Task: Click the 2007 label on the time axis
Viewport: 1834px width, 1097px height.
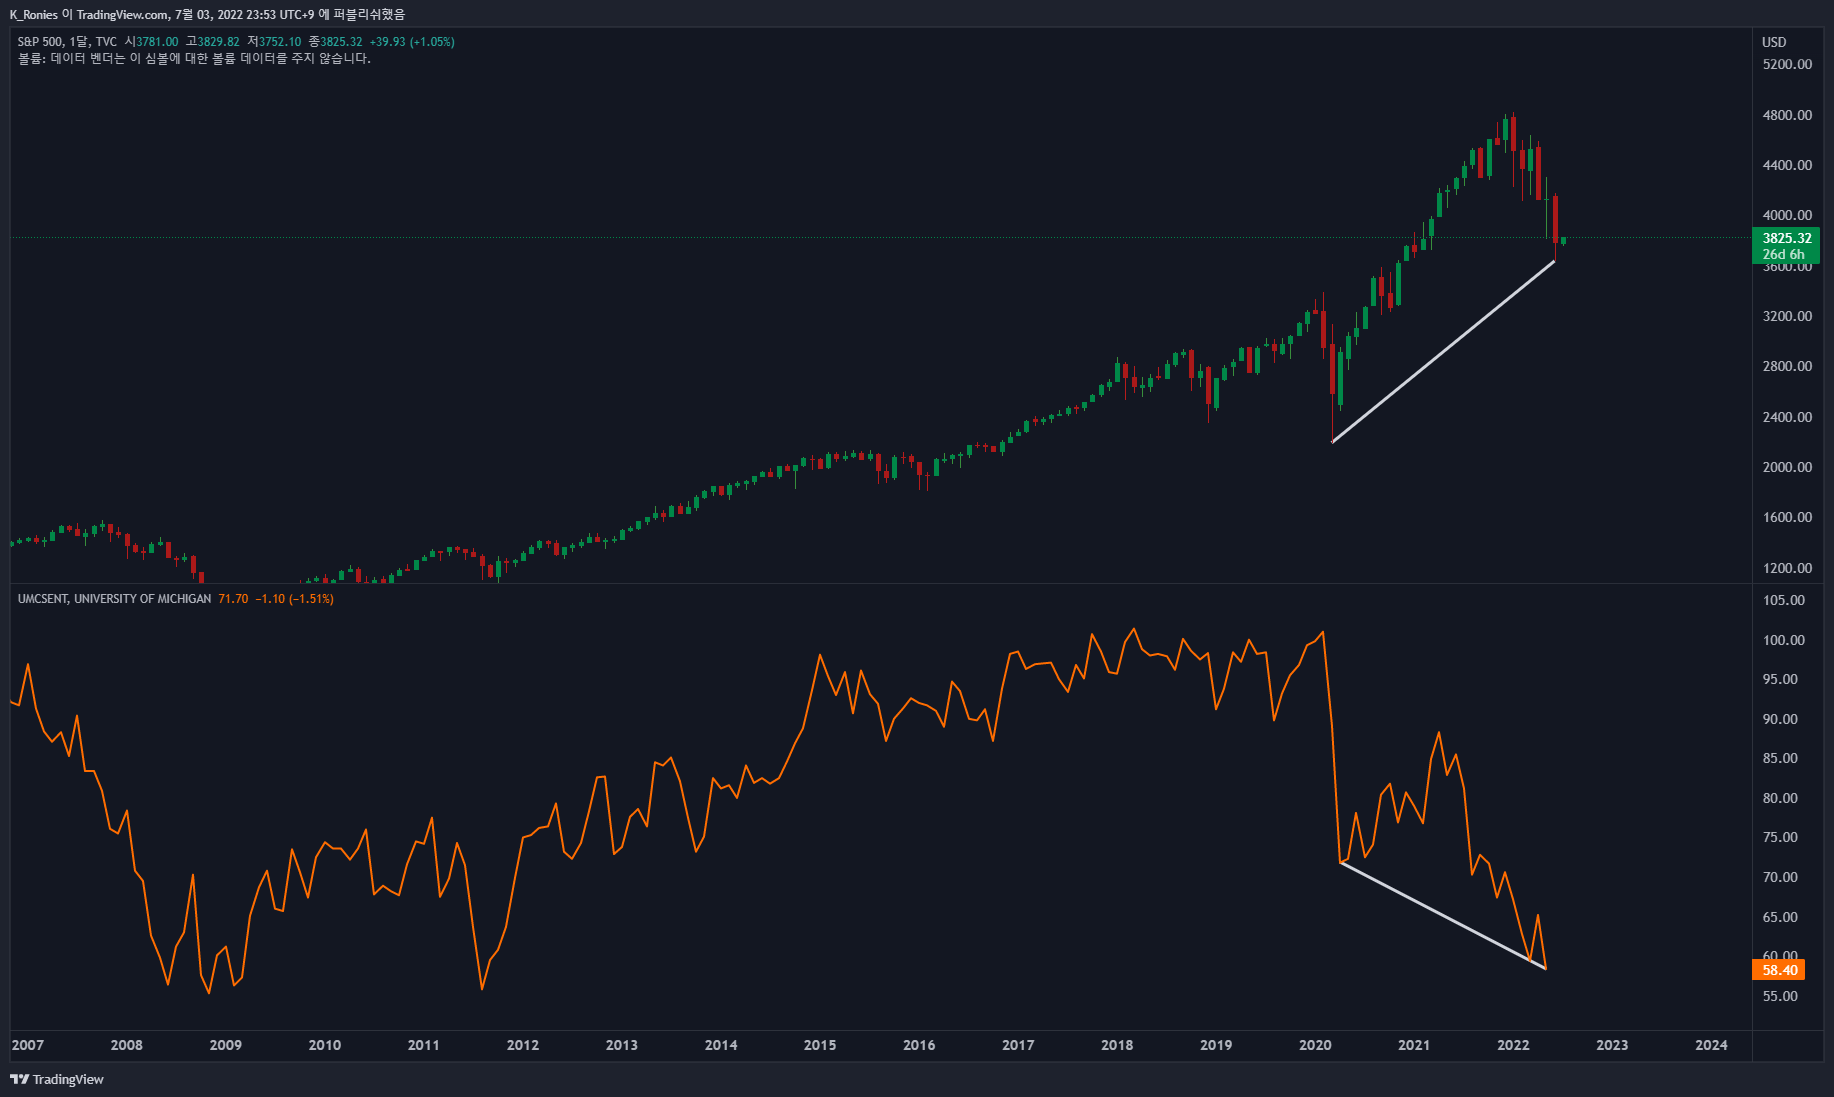Action: (x=28, y=1045)
